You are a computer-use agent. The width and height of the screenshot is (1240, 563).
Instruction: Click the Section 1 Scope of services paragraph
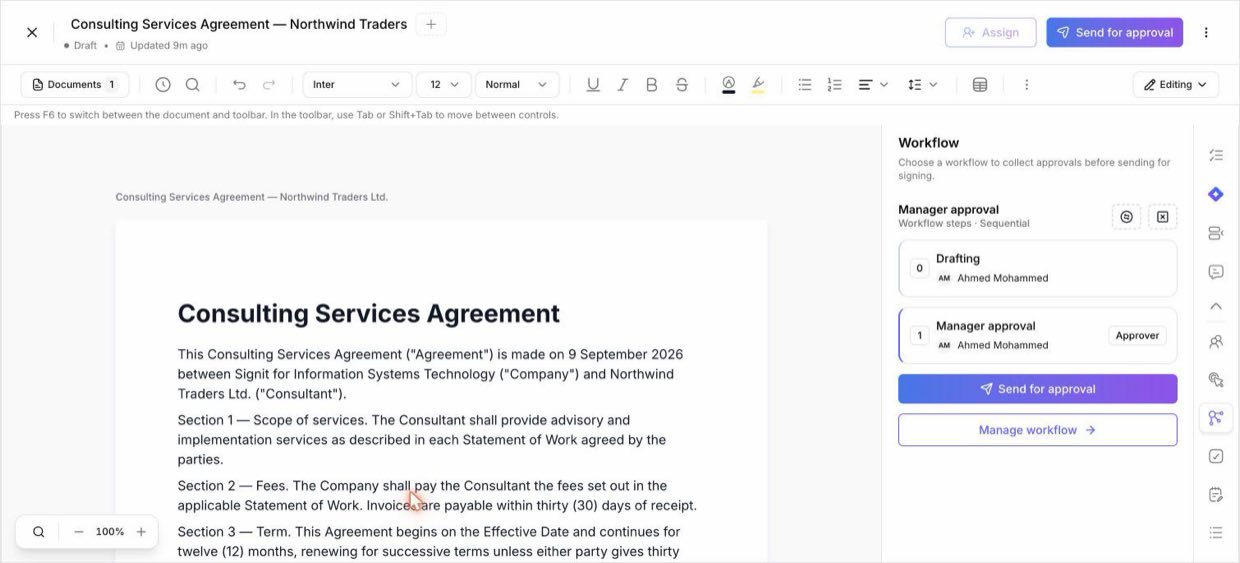tap(422, 440)
